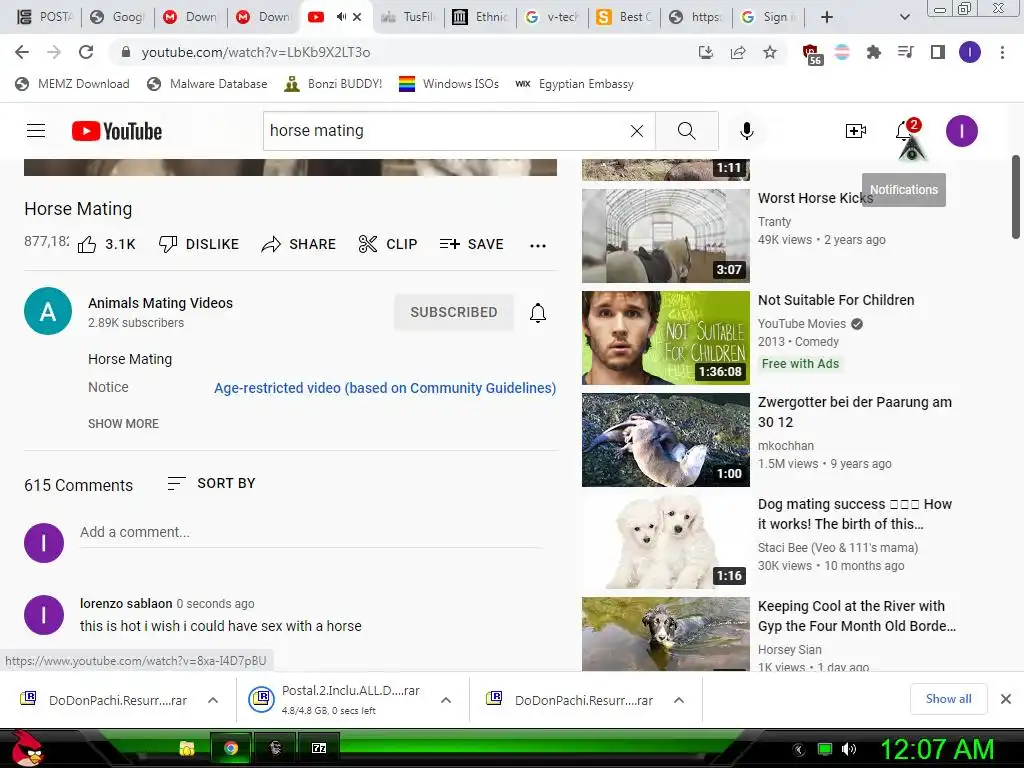
Task: Open the MEMZ Download bookmark
Action: point(72,84)
